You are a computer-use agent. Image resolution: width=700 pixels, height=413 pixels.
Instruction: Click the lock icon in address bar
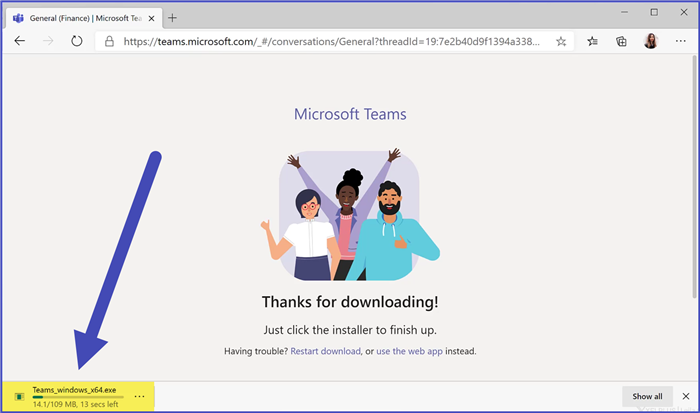coord(110,42)
